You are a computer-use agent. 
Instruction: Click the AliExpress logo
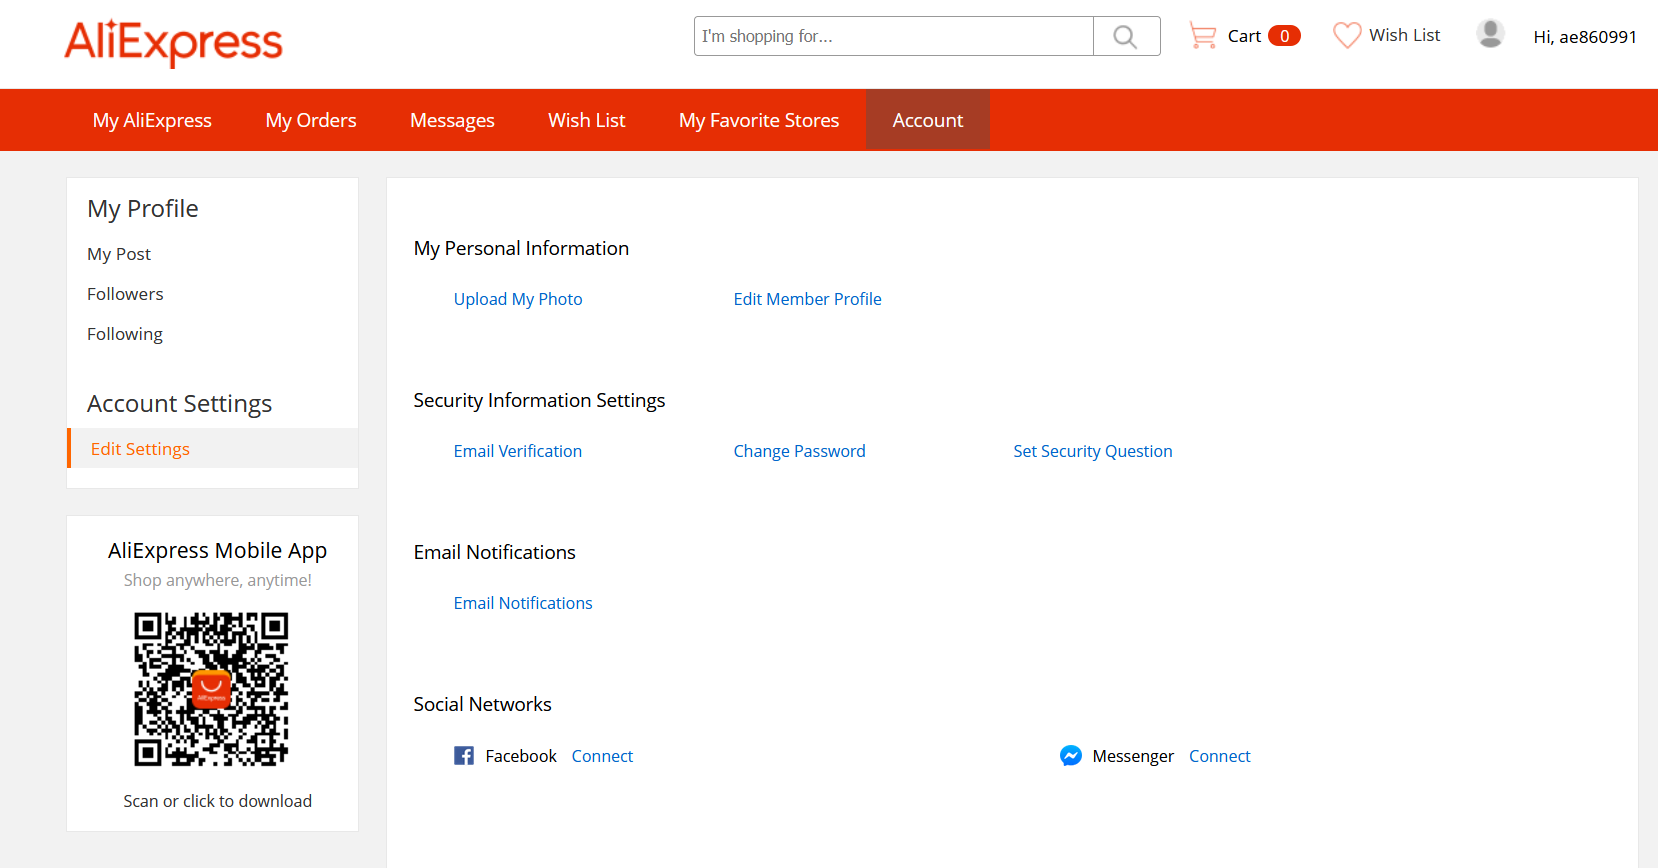(x=174, y=43)
